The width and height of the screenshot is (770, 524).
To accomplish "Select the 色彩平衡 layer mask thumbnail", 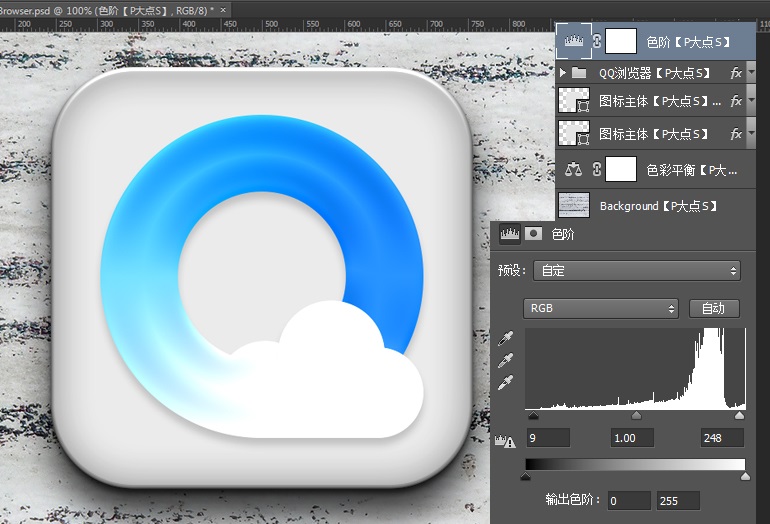I will [x=621, y=169].
